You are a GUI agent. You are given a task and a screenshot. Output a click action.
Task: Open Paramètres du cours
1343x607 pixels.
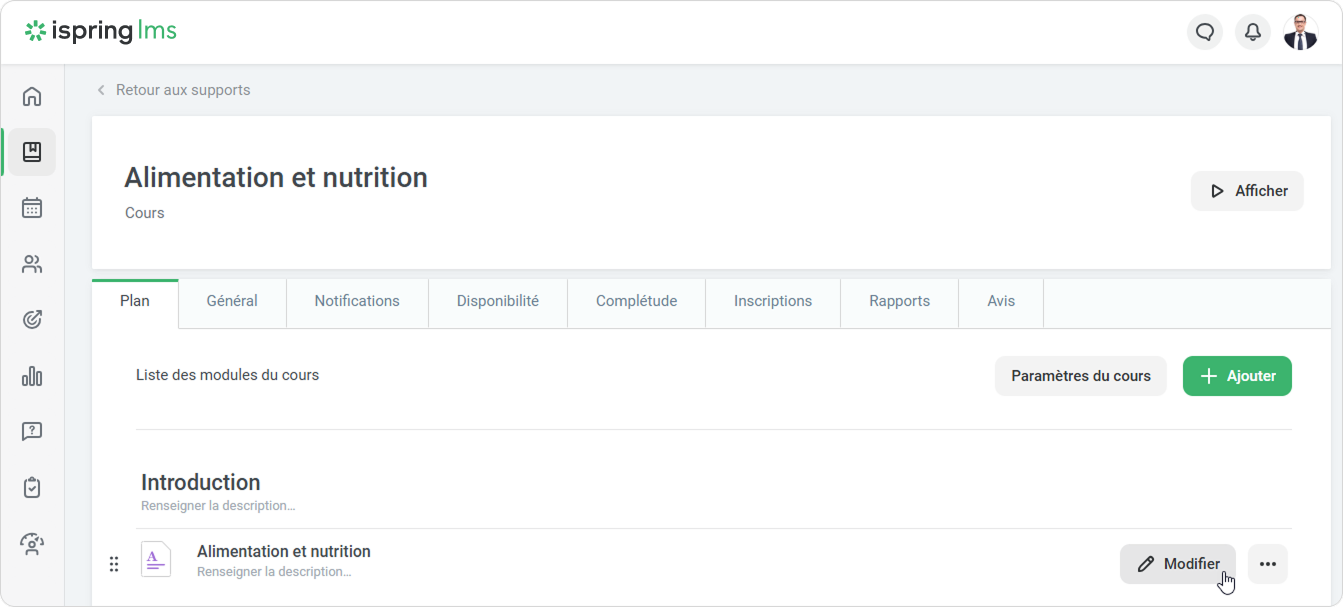[x=1080, y=376]
